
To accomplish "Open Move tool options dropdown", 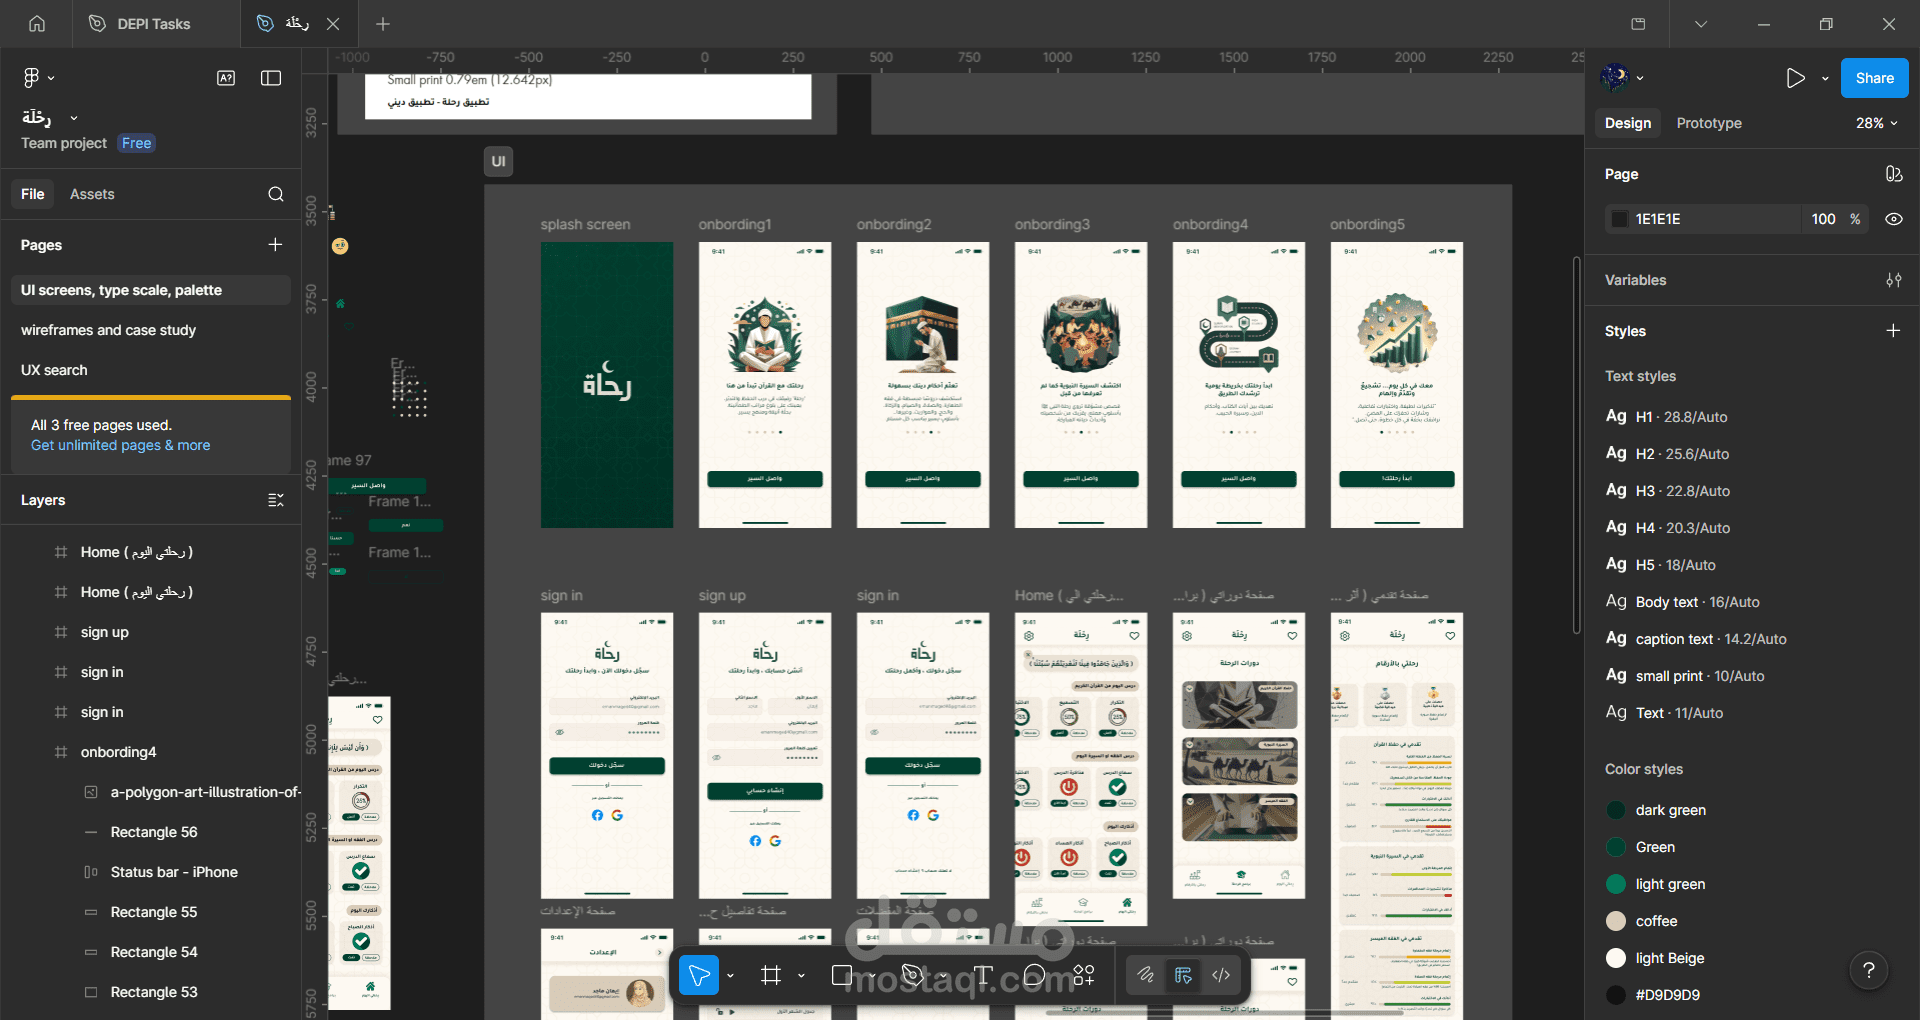I will click(x=730, y=975).
